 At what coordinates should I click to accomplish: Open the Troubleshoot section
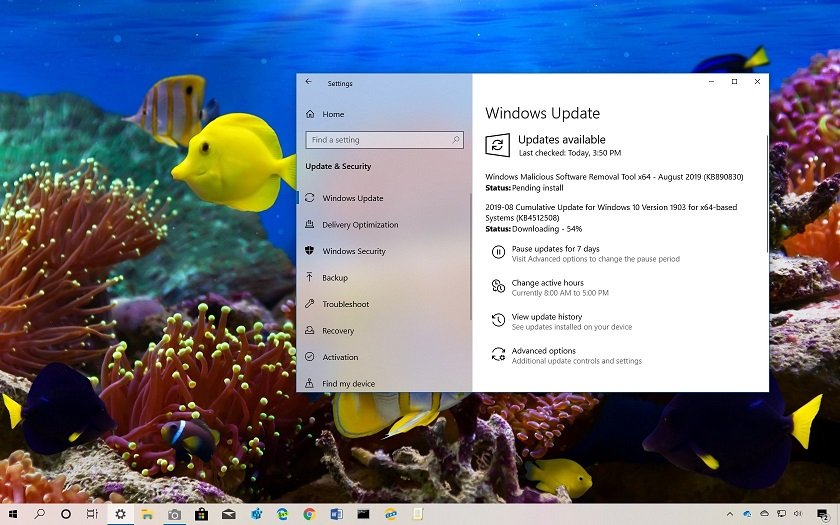[x=345, y=304]
